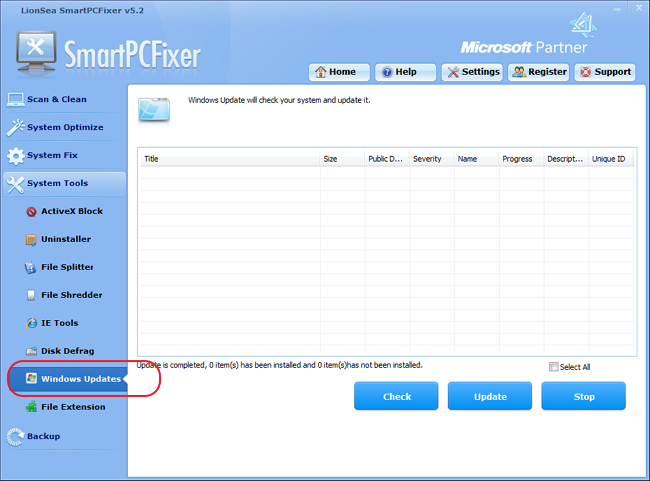Viewport: 650px width, 481px height.
Task: Collapse the System Tools section
Action: (x=65, y=184)
